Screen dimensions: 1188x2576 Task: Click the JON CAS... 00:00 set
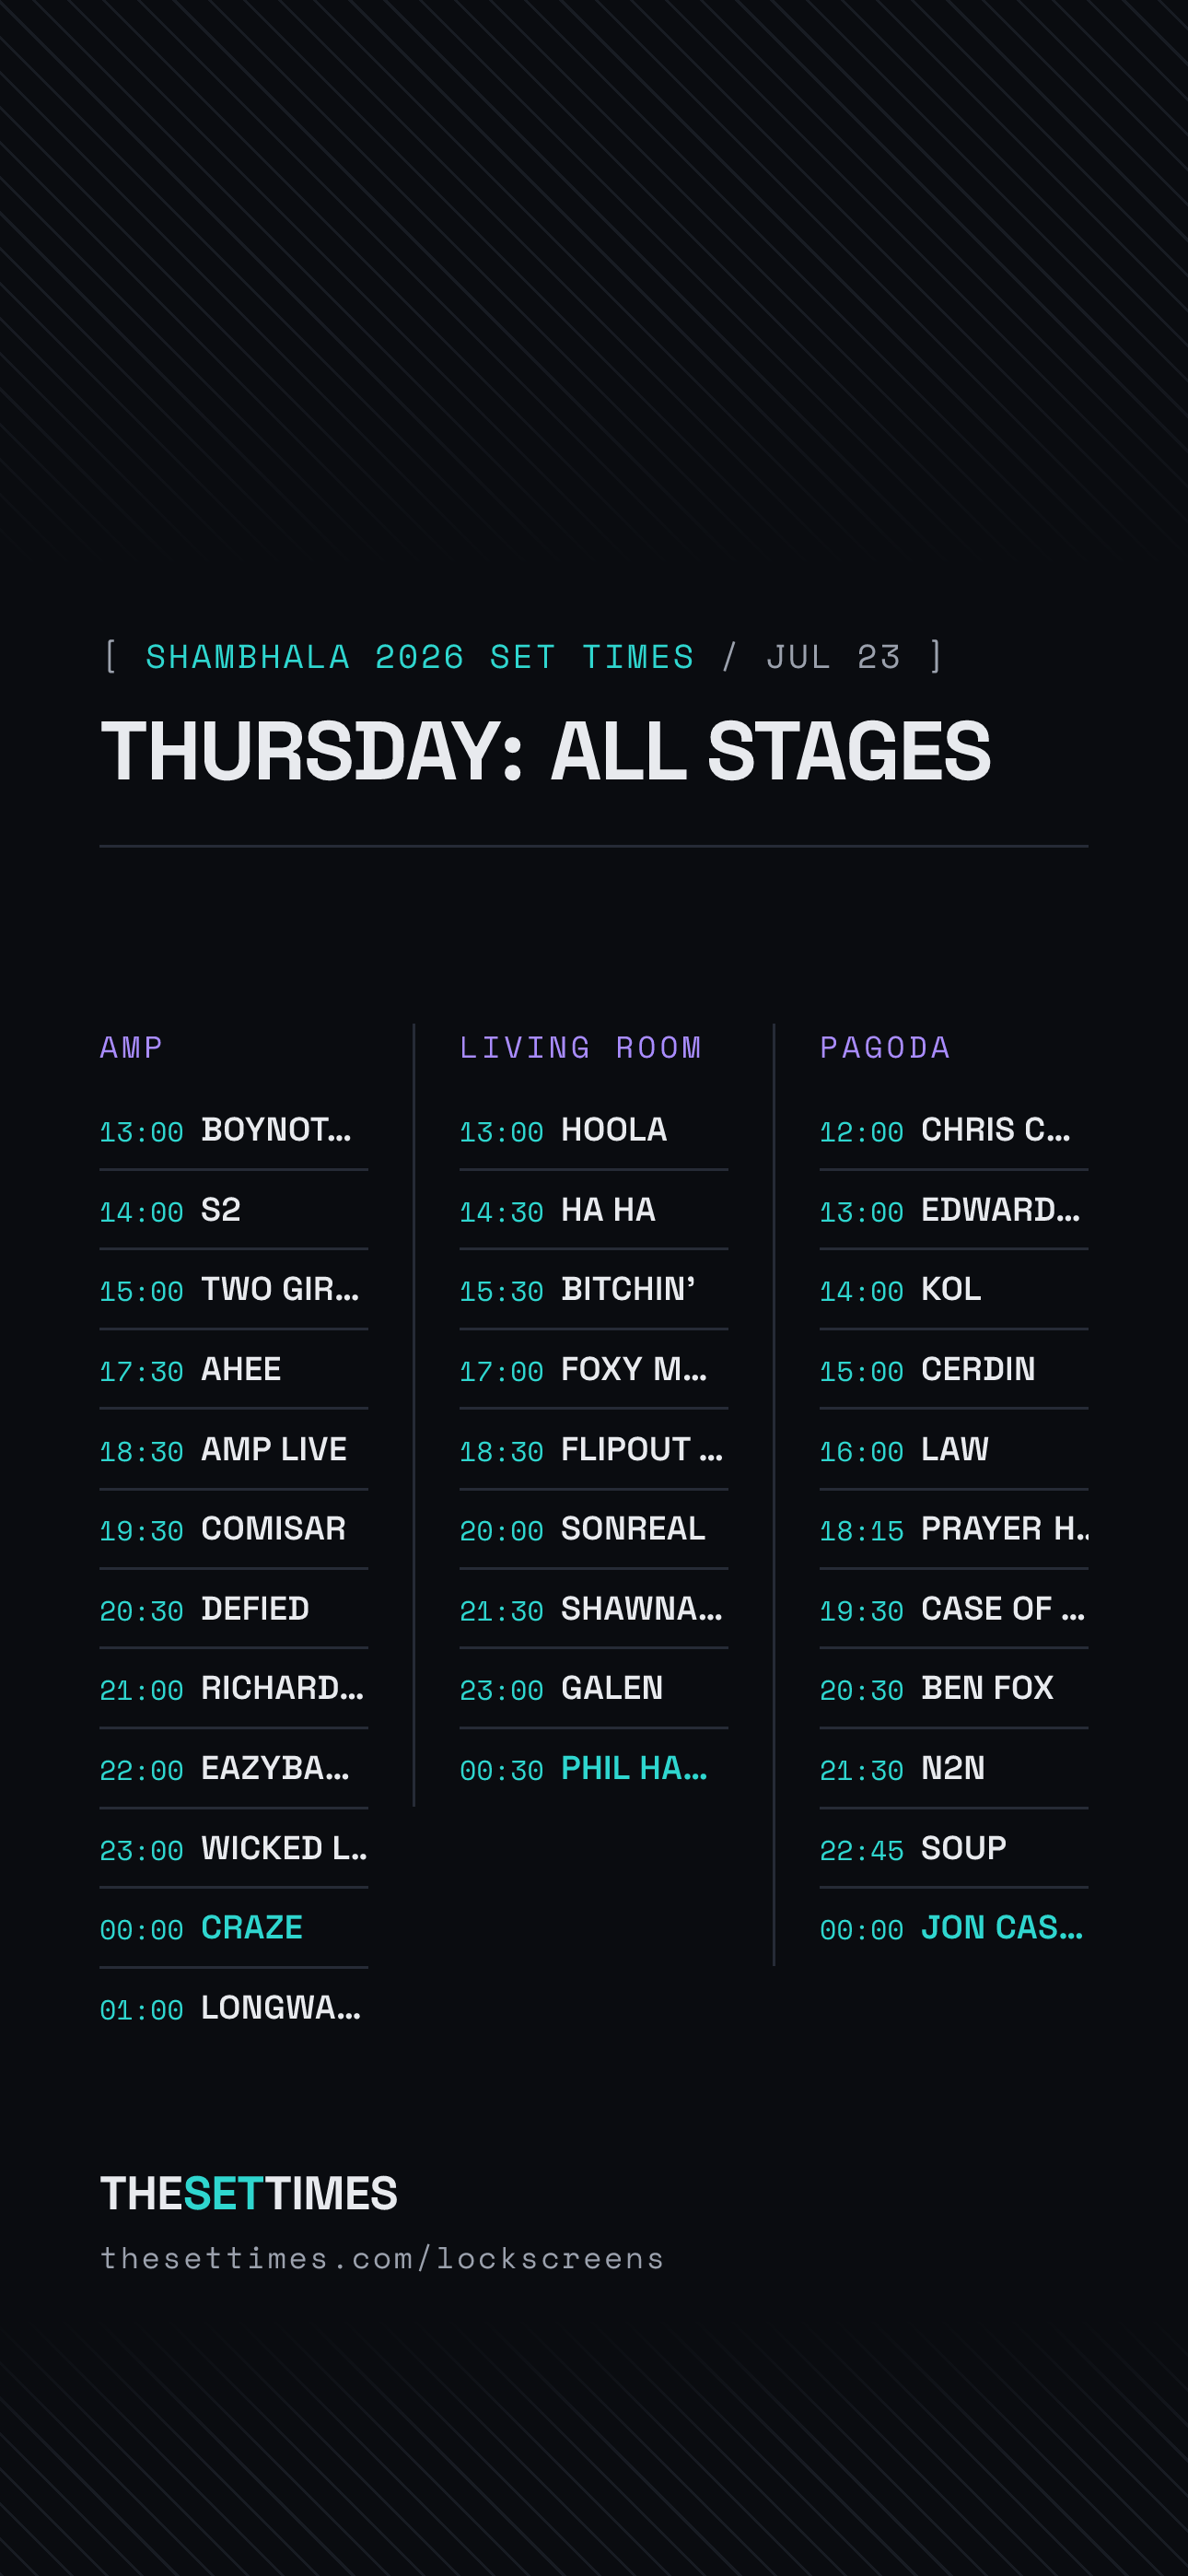tap(954, 1928)
